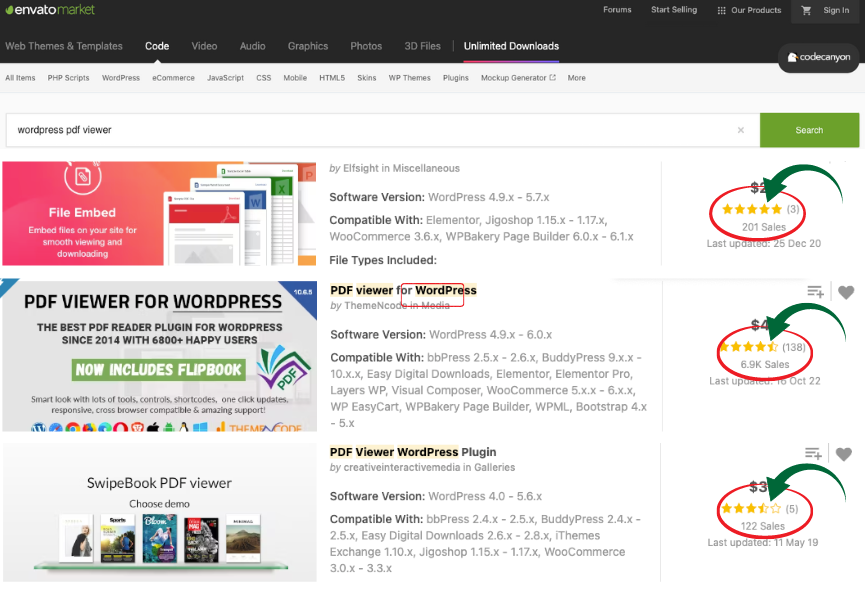This screenshot has height=590, width=865.
Task: Open the SwipeBook PDF viewer thumbnail
Action: click(x=159, y=512)
